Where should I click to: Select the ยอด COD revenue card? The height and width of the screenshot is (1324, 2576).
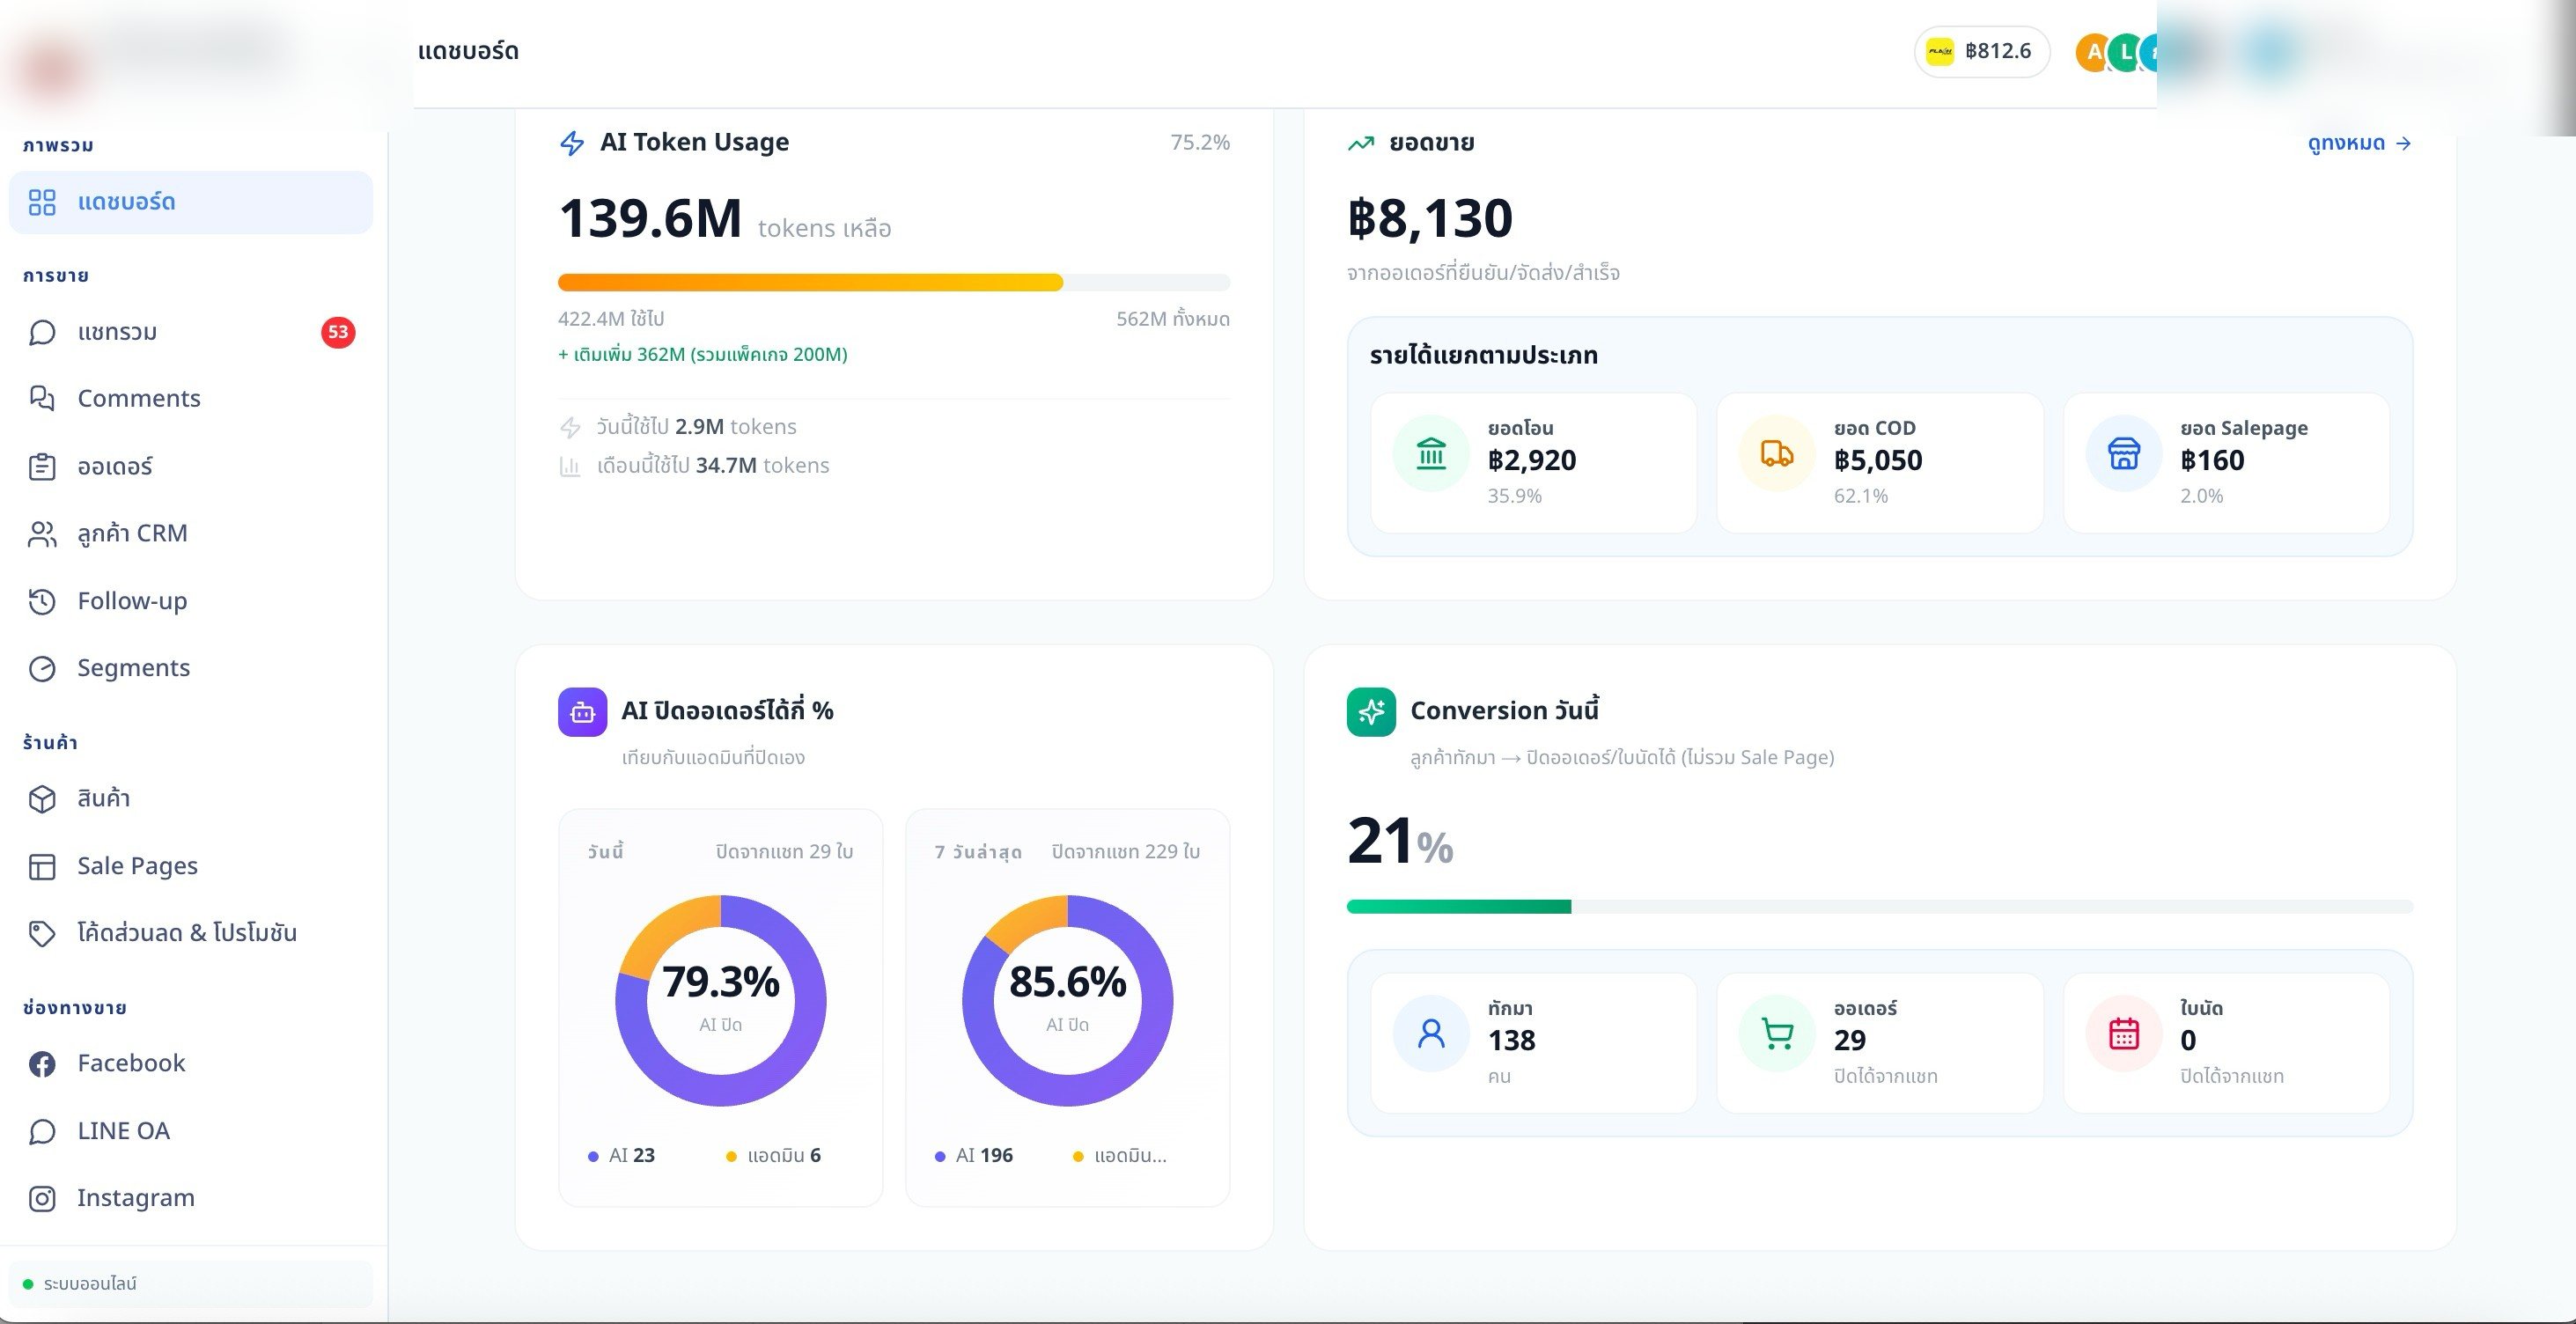1879,462
